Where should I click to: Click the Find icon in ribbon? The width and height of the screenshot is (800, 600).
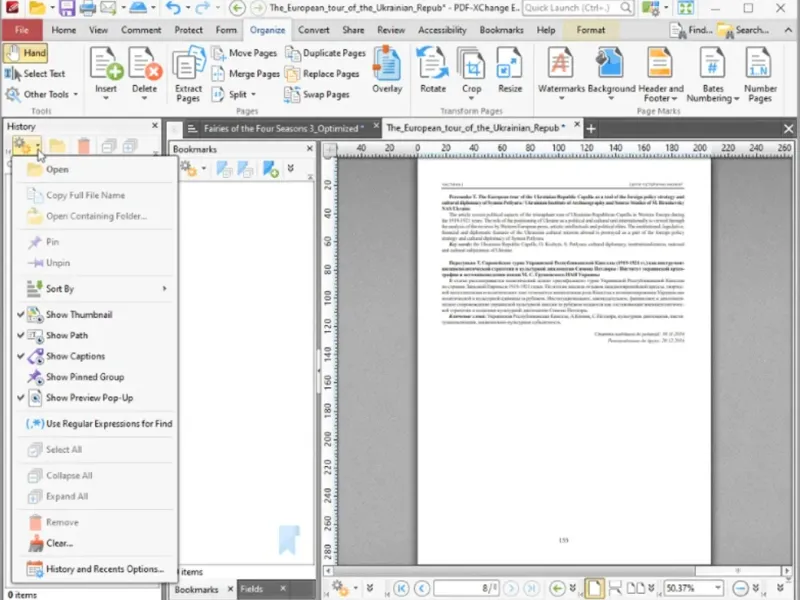point(692,30)
